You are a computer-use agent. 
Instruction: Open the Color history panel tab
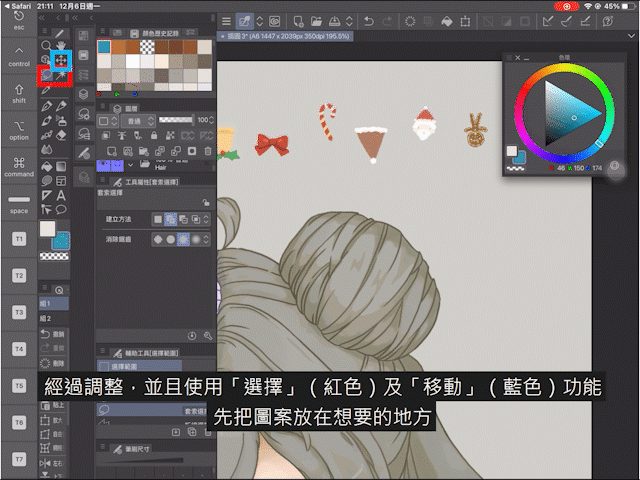pos(155,33)
